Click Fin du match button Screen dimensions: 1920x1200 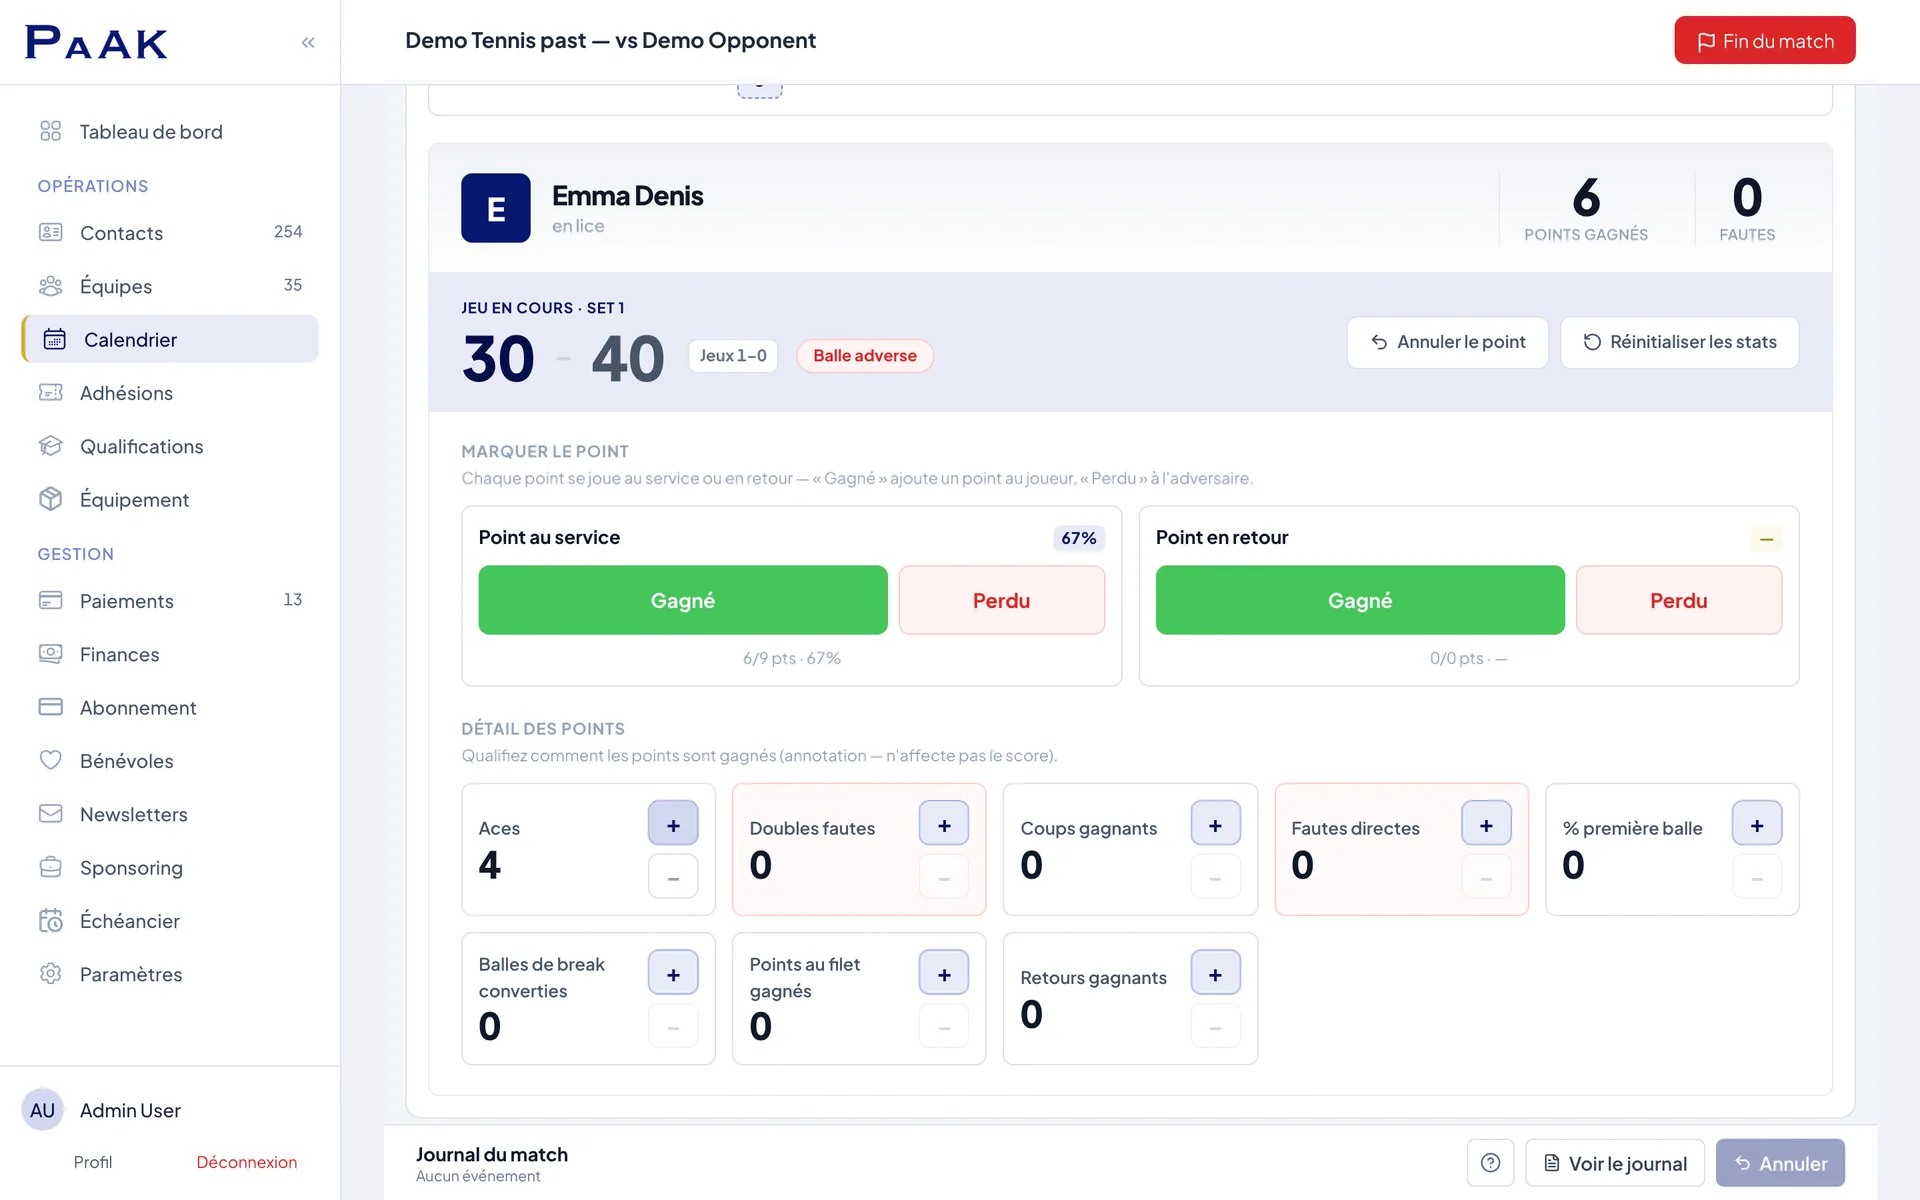(1765, 41)
